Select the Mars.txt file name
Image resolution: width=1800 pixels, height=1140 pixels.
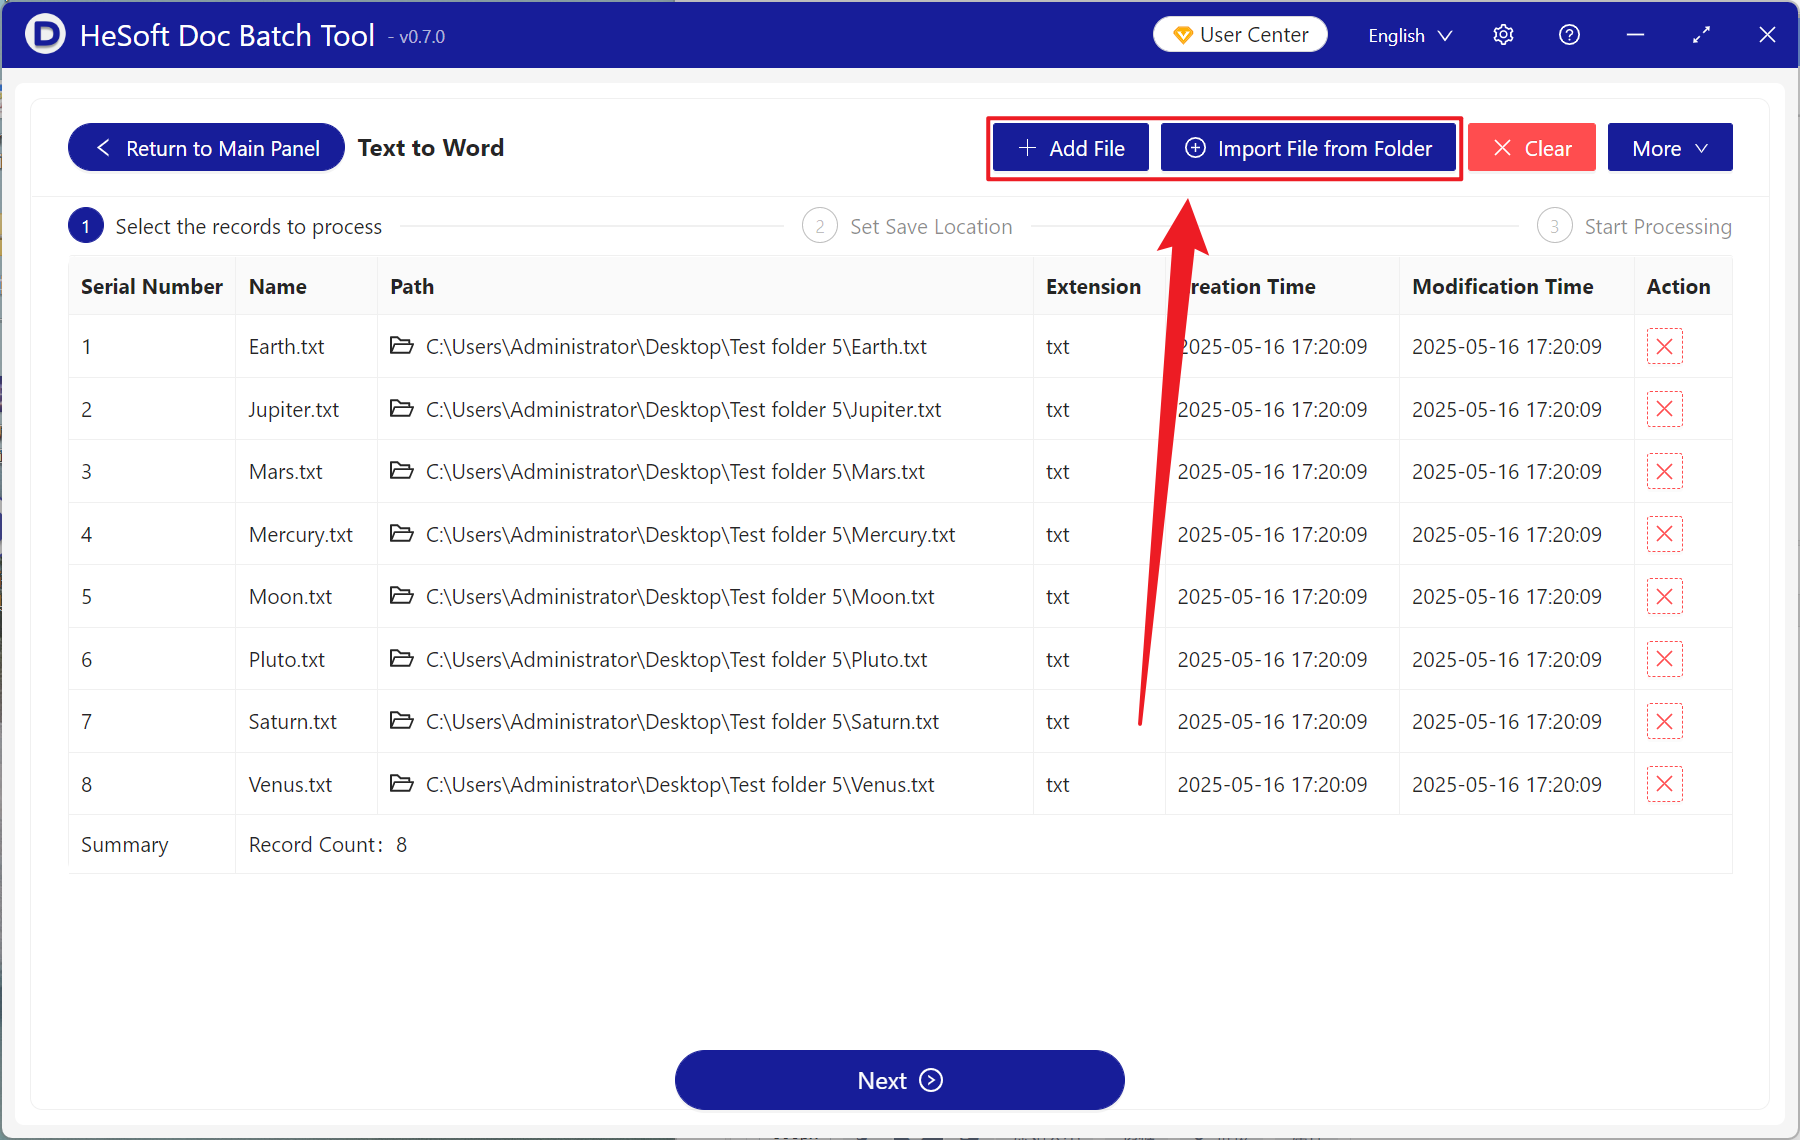[x=286, y=472]
